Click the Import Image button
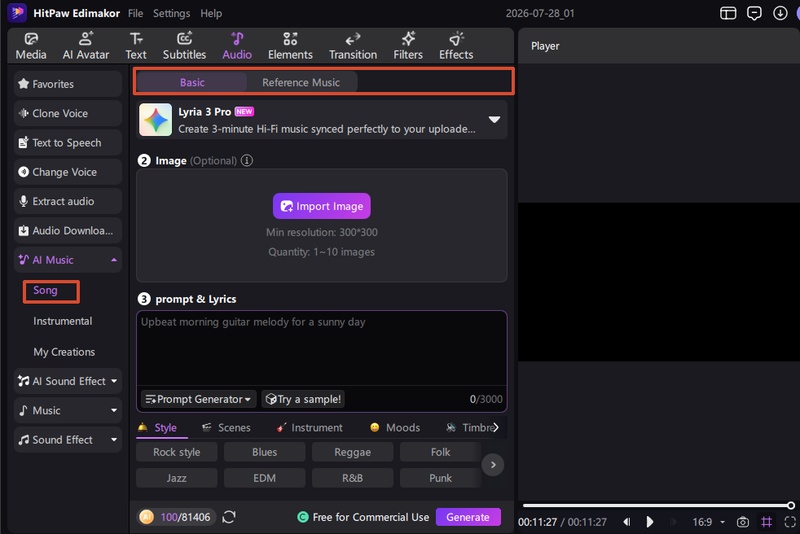The width and height of the screenshot is (800, 534). pyautogui.click(x=321, y=206)
